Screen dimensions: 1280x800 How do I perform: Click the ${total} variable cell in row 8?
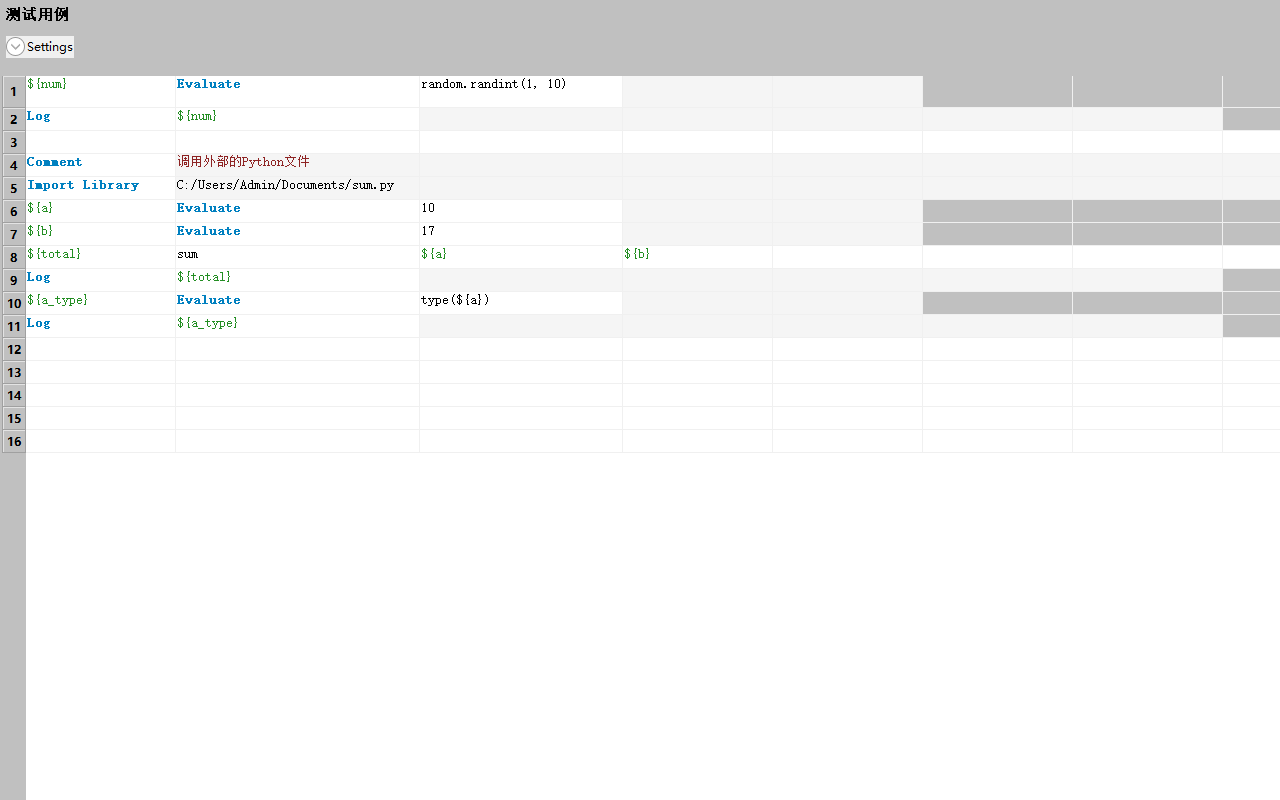[x=100, y=257]
